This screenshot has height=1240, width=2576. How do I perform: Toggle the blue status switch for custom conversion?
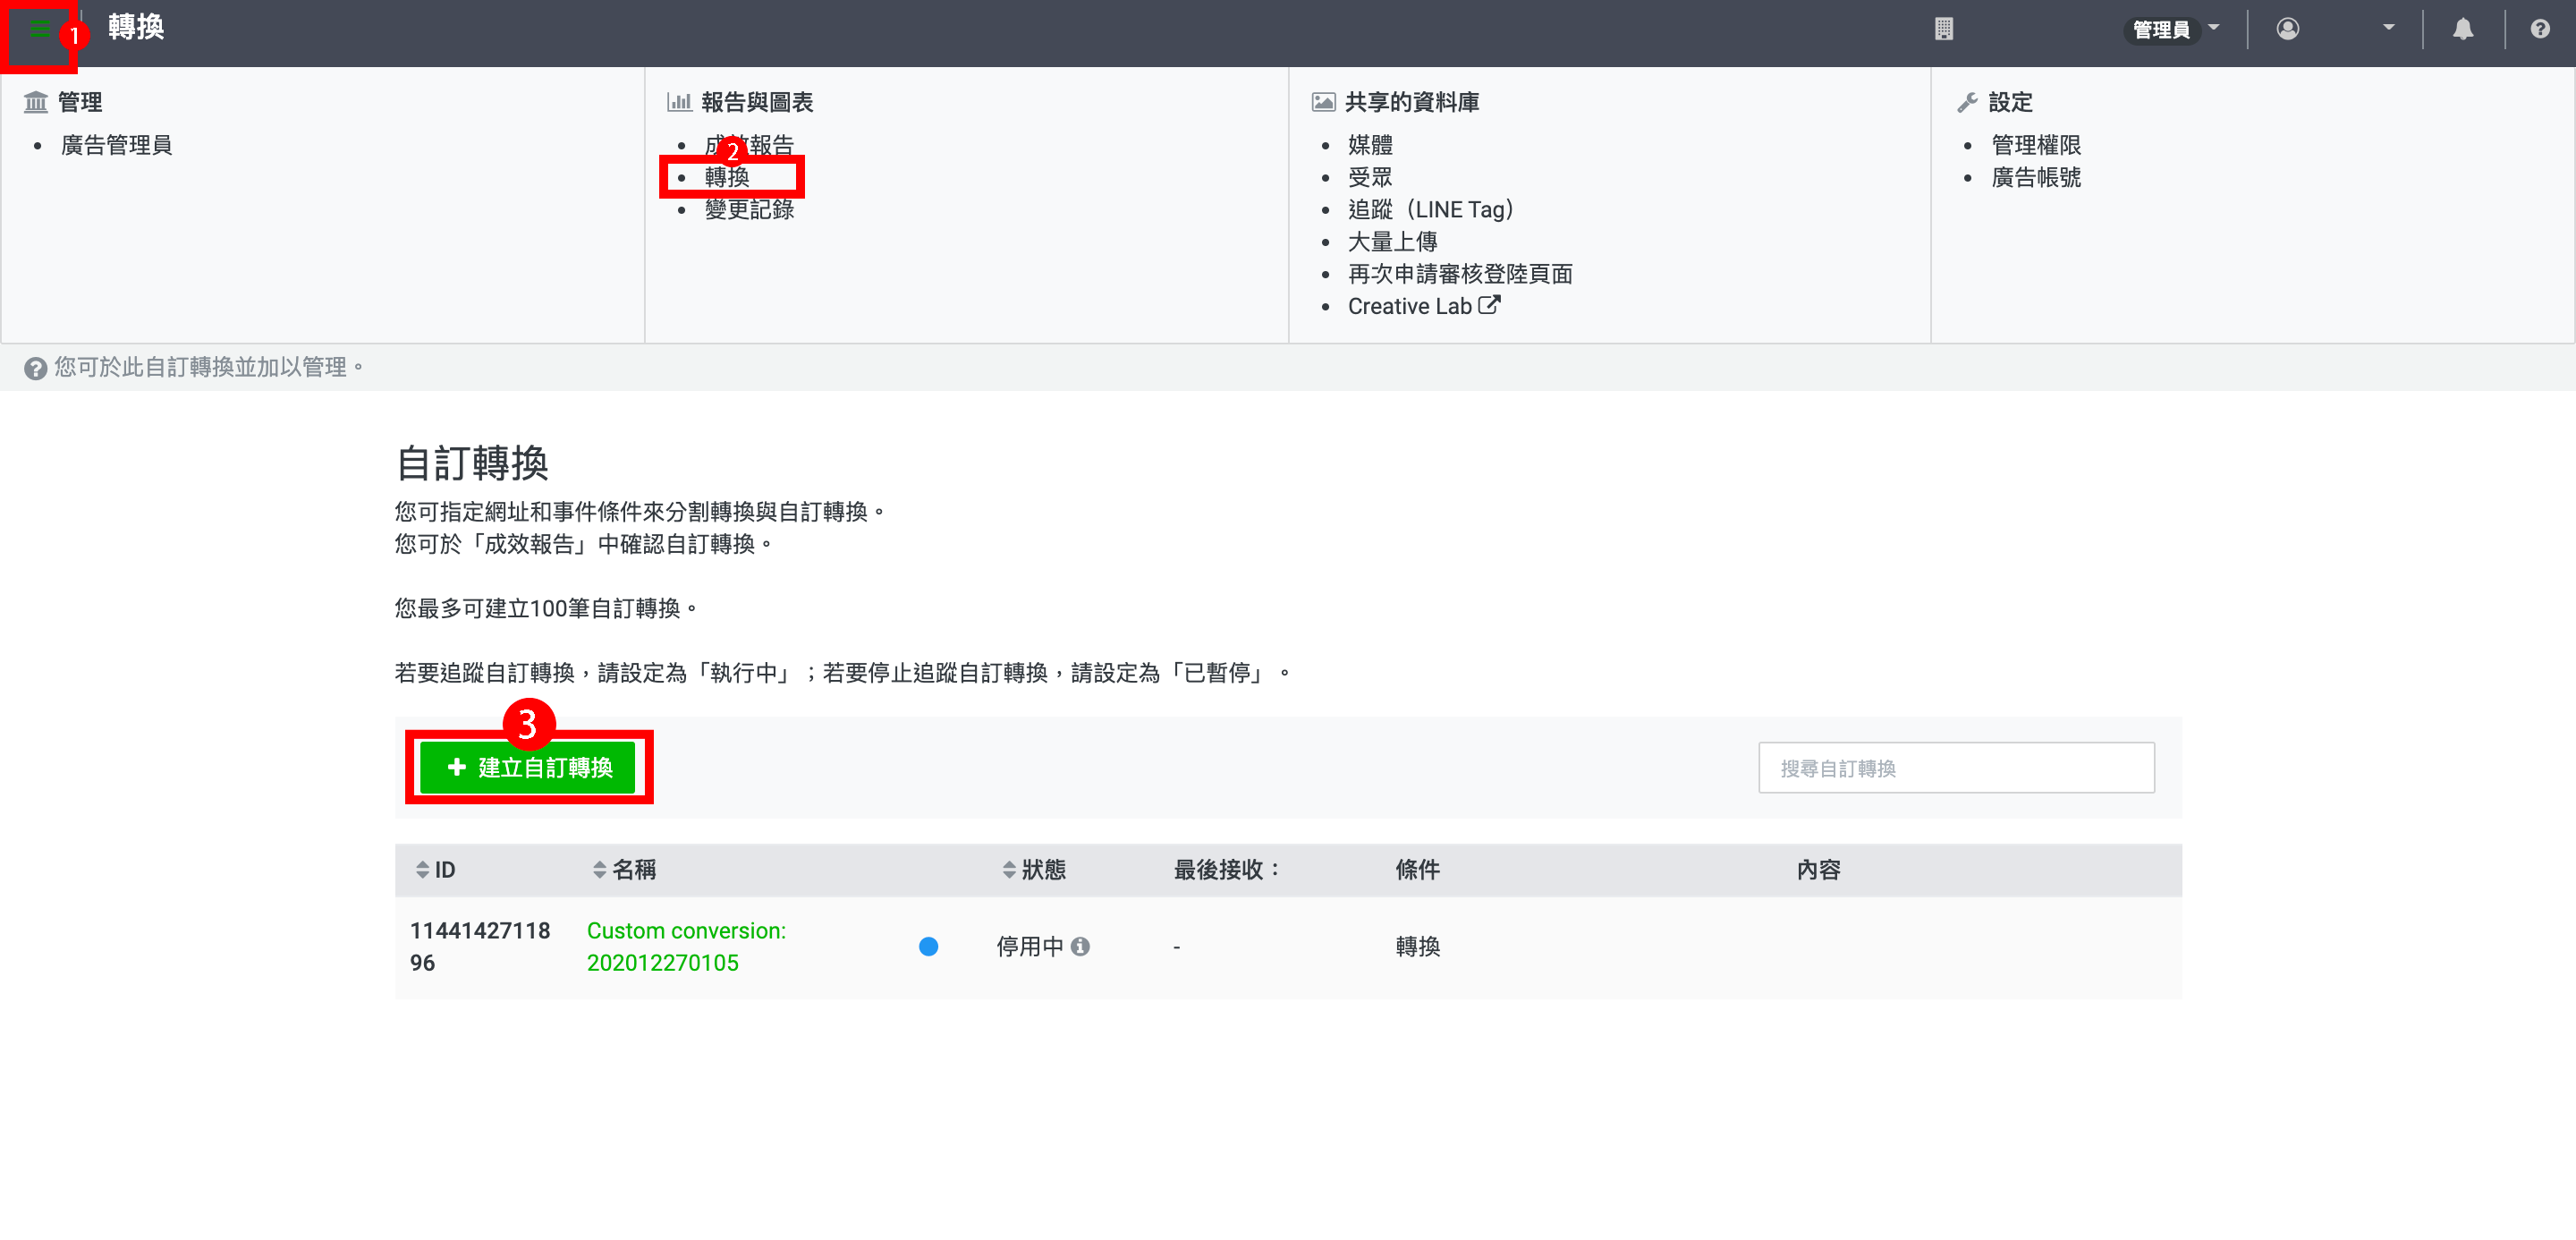[x=928, y=946]
